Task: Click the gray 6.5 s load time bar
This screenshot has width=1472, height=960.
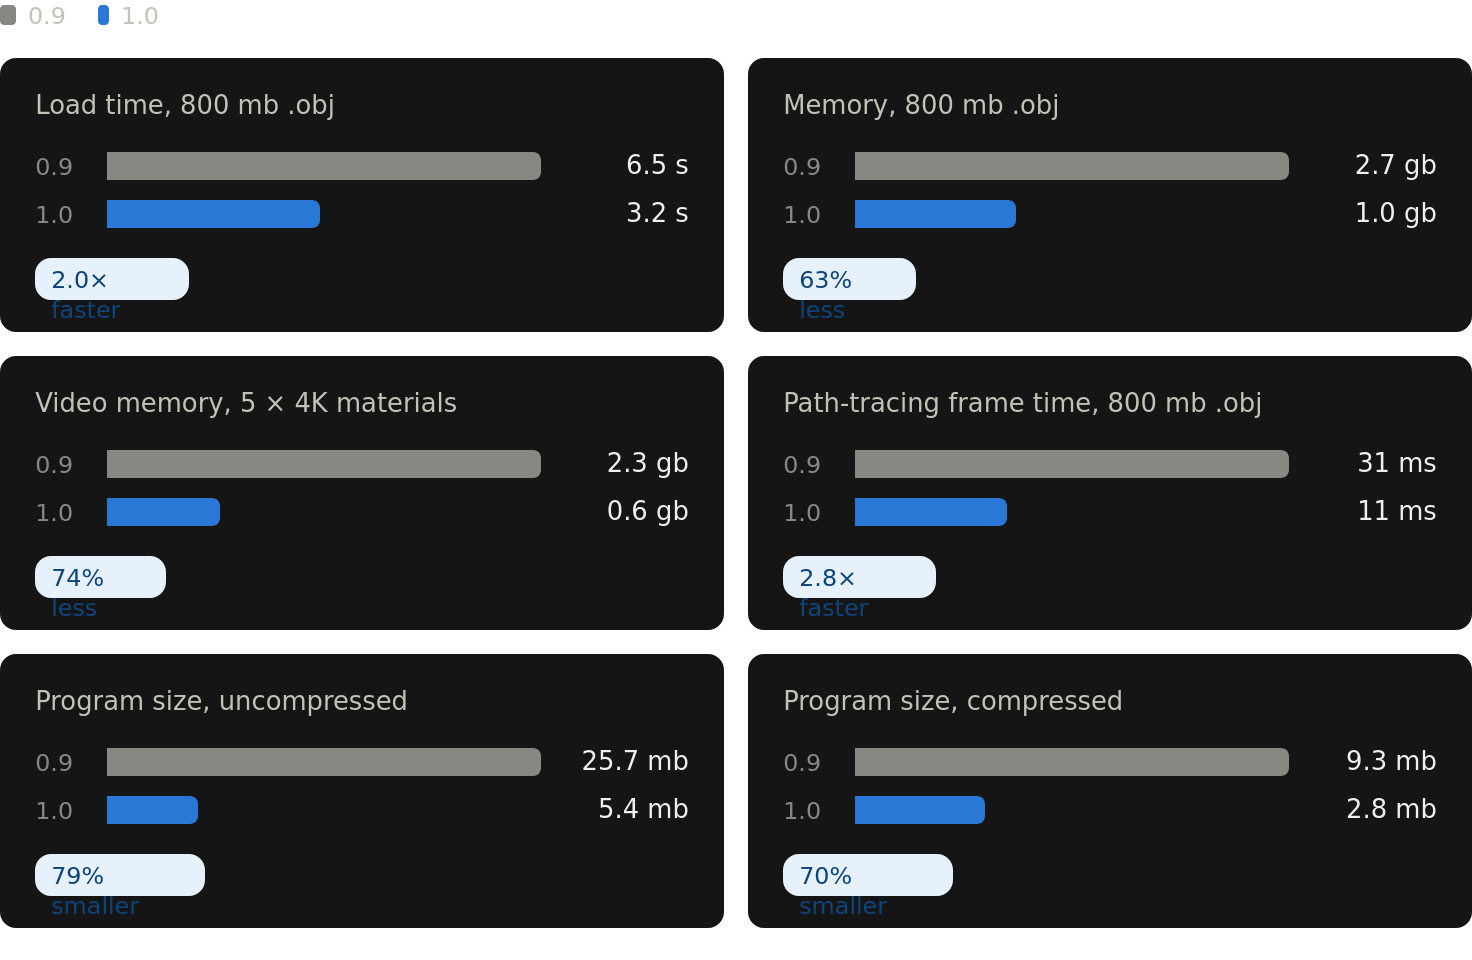Action: click(324, 166)
